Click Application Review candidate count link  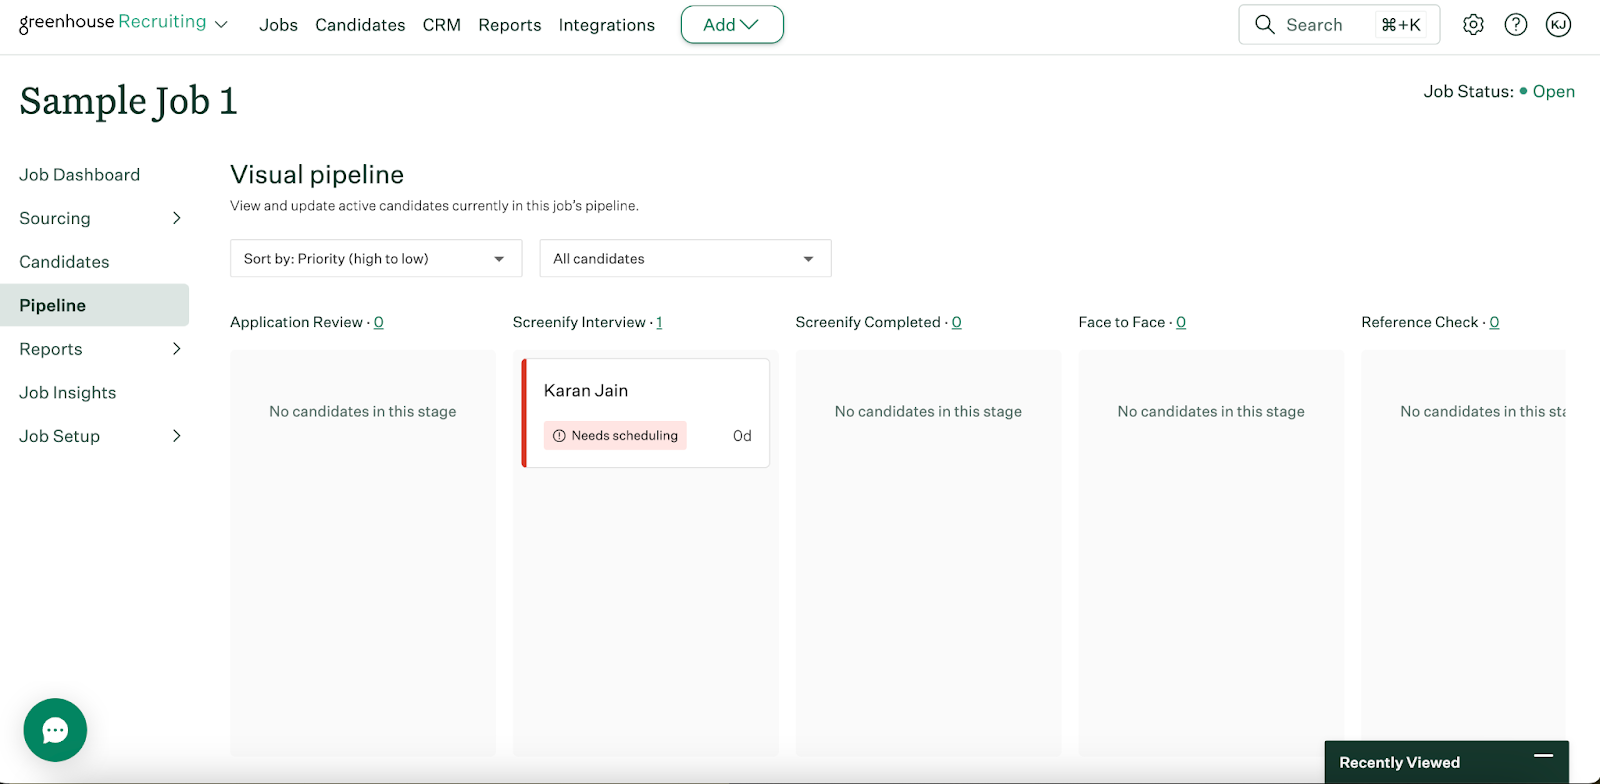click(x=379, y=322)
